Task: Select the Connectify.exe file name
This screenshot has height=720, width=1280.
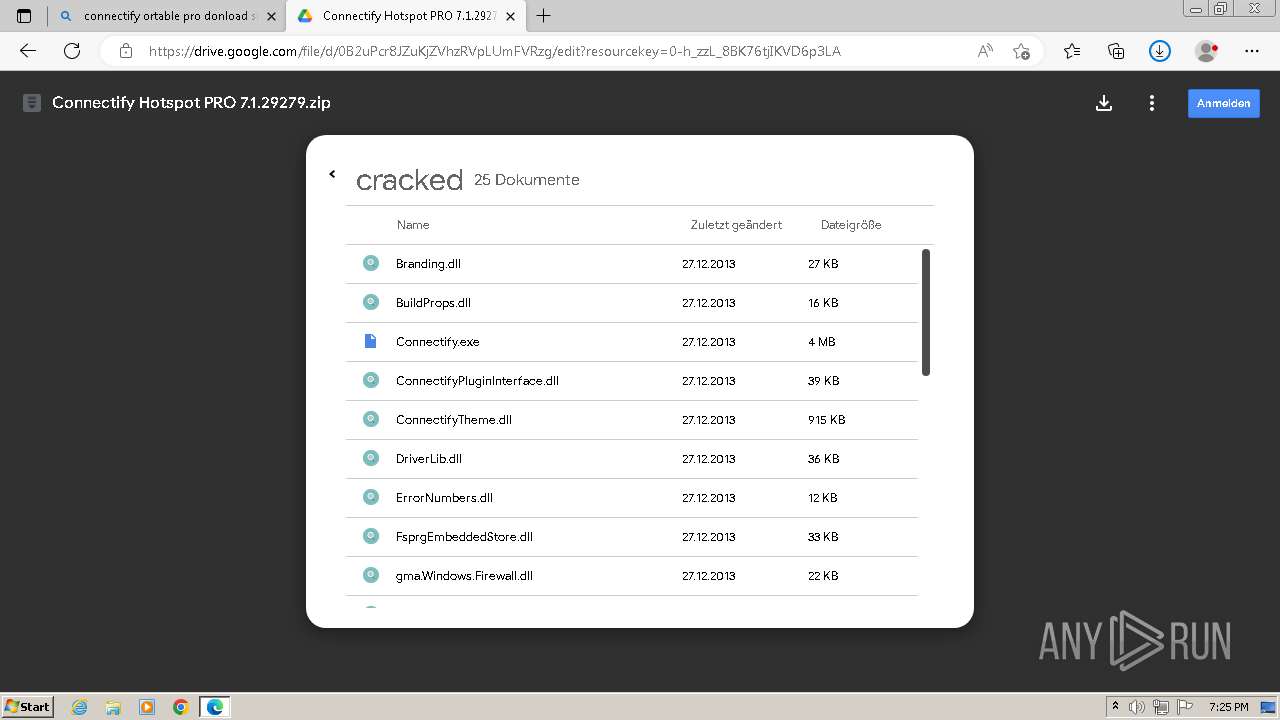Action: 437,342
